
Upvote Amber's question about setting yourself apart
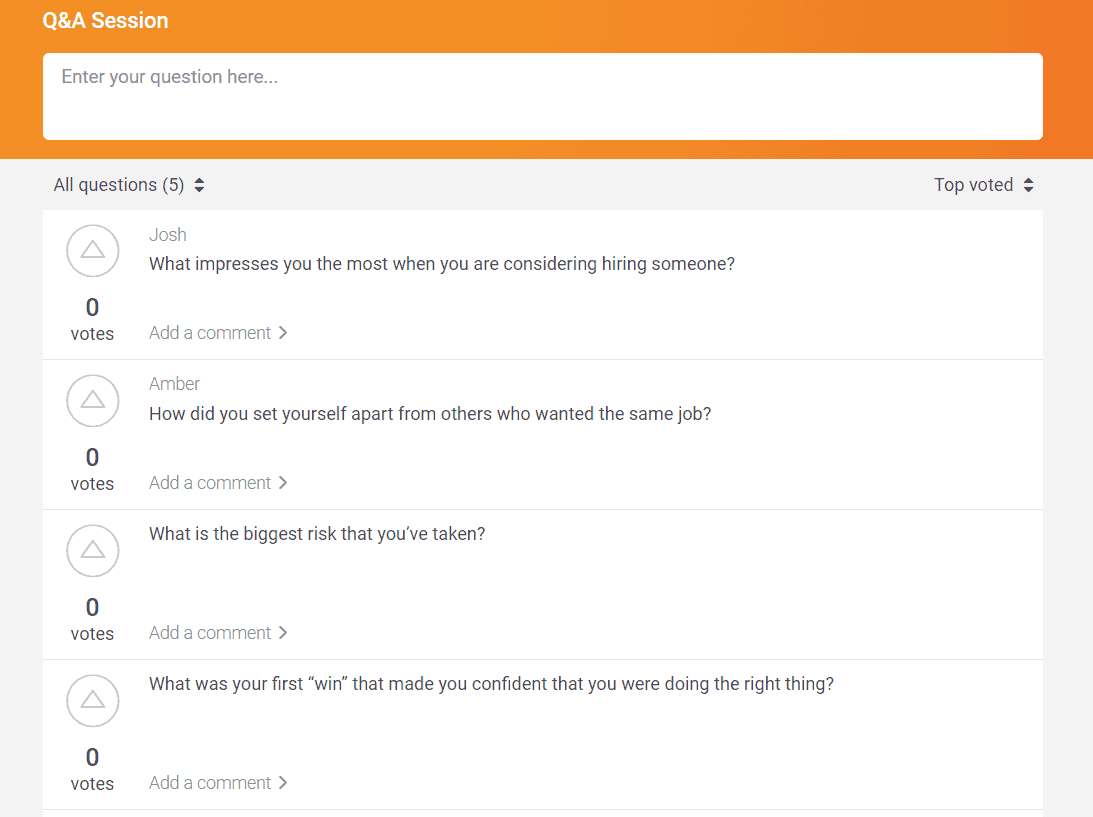click(92, 401)
